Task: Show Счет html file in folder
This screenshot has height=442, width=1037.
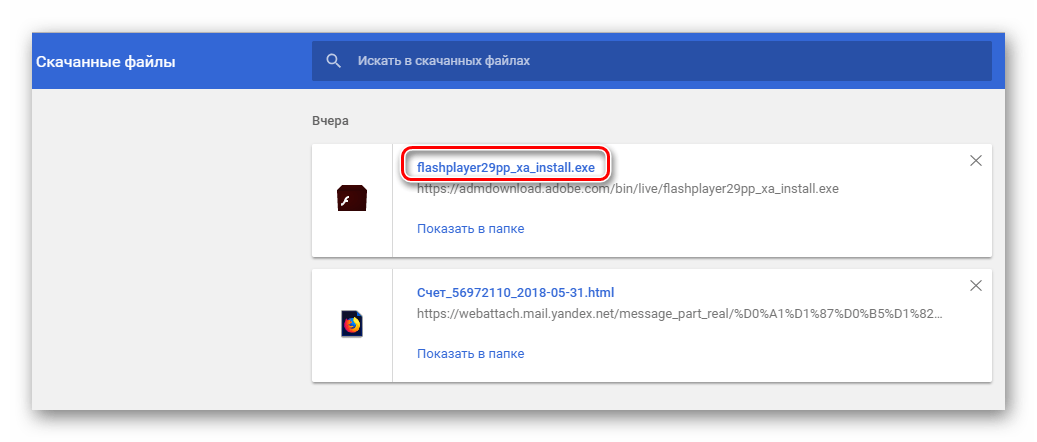Action: tap(470, 353)
